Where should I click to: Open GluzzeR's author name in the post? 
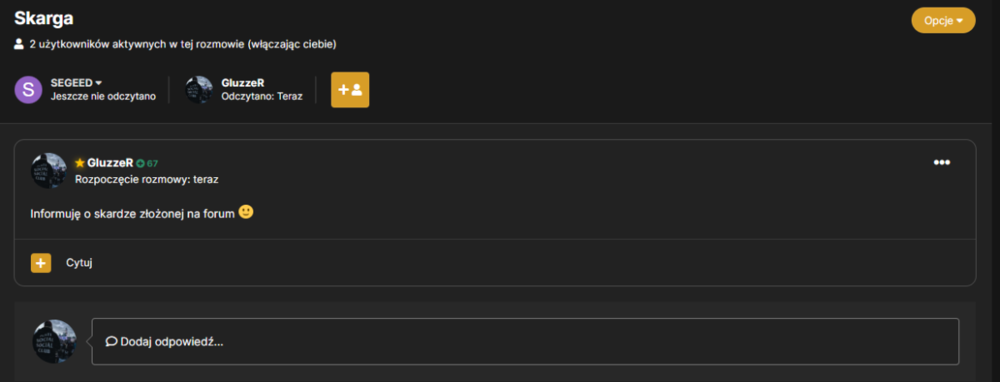(x=110, y=163)
